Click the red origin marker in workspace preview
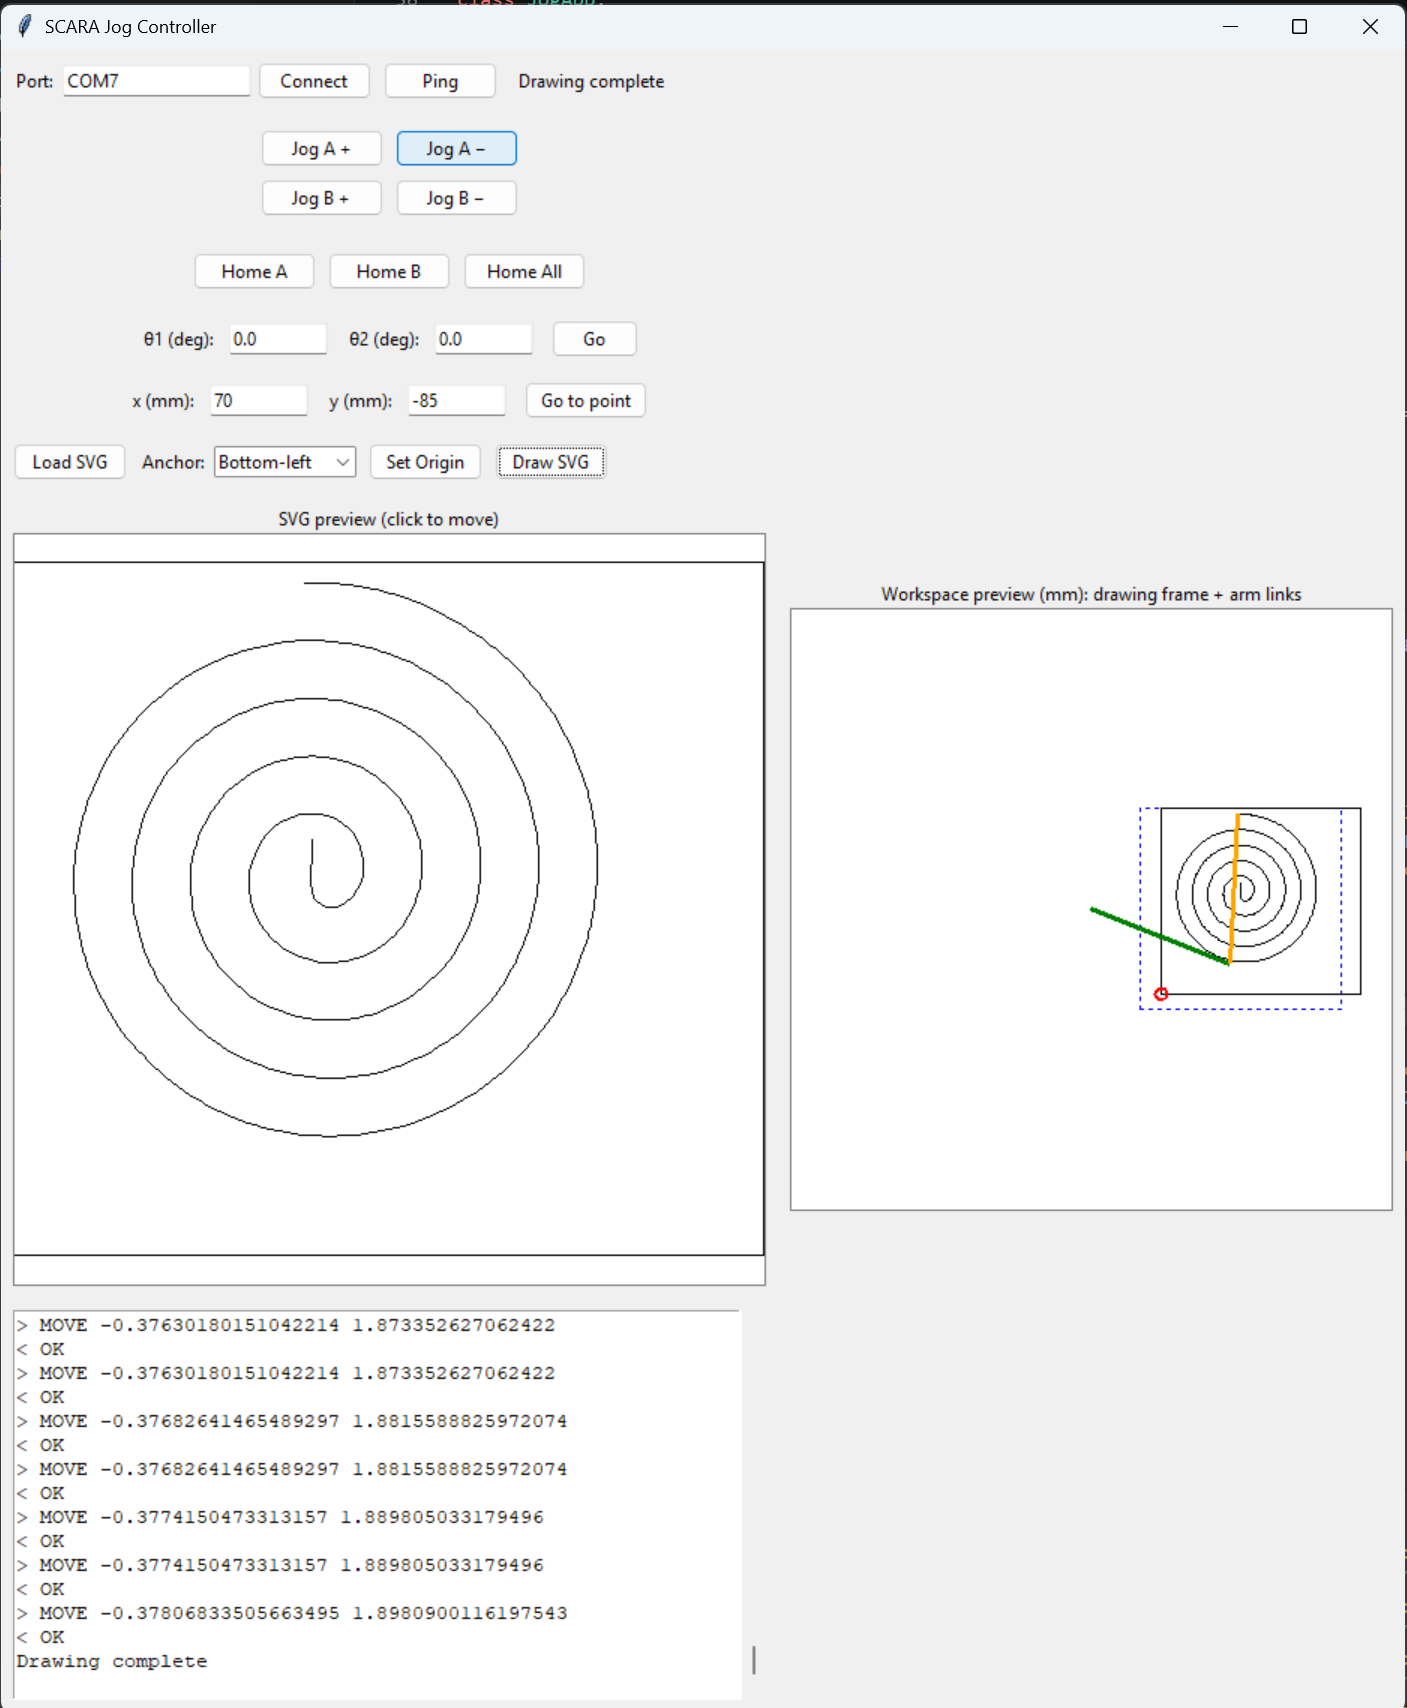Image resolution: width=1407 pixels, height=1708 pixels. (1161, 994)
